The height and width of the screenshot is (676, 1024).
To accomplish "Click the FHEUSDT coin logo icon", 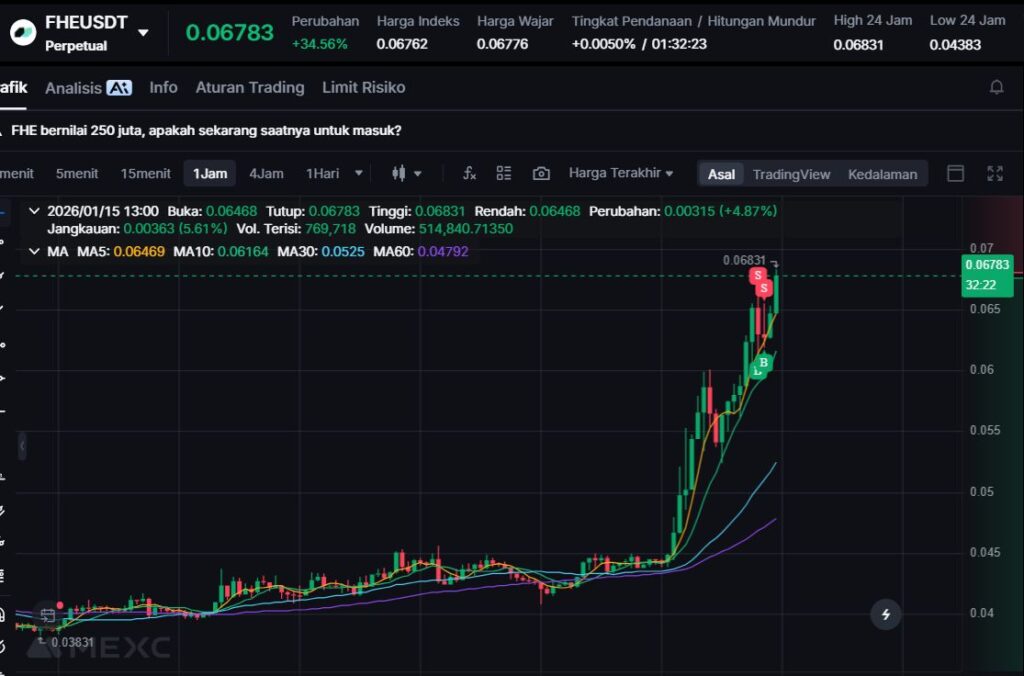I will click(x=22, y=32).
